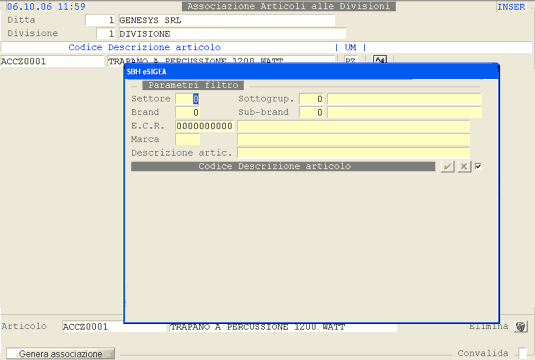Click into the Brand number field
Screen dimensions: 535x360
coord(187,112)
